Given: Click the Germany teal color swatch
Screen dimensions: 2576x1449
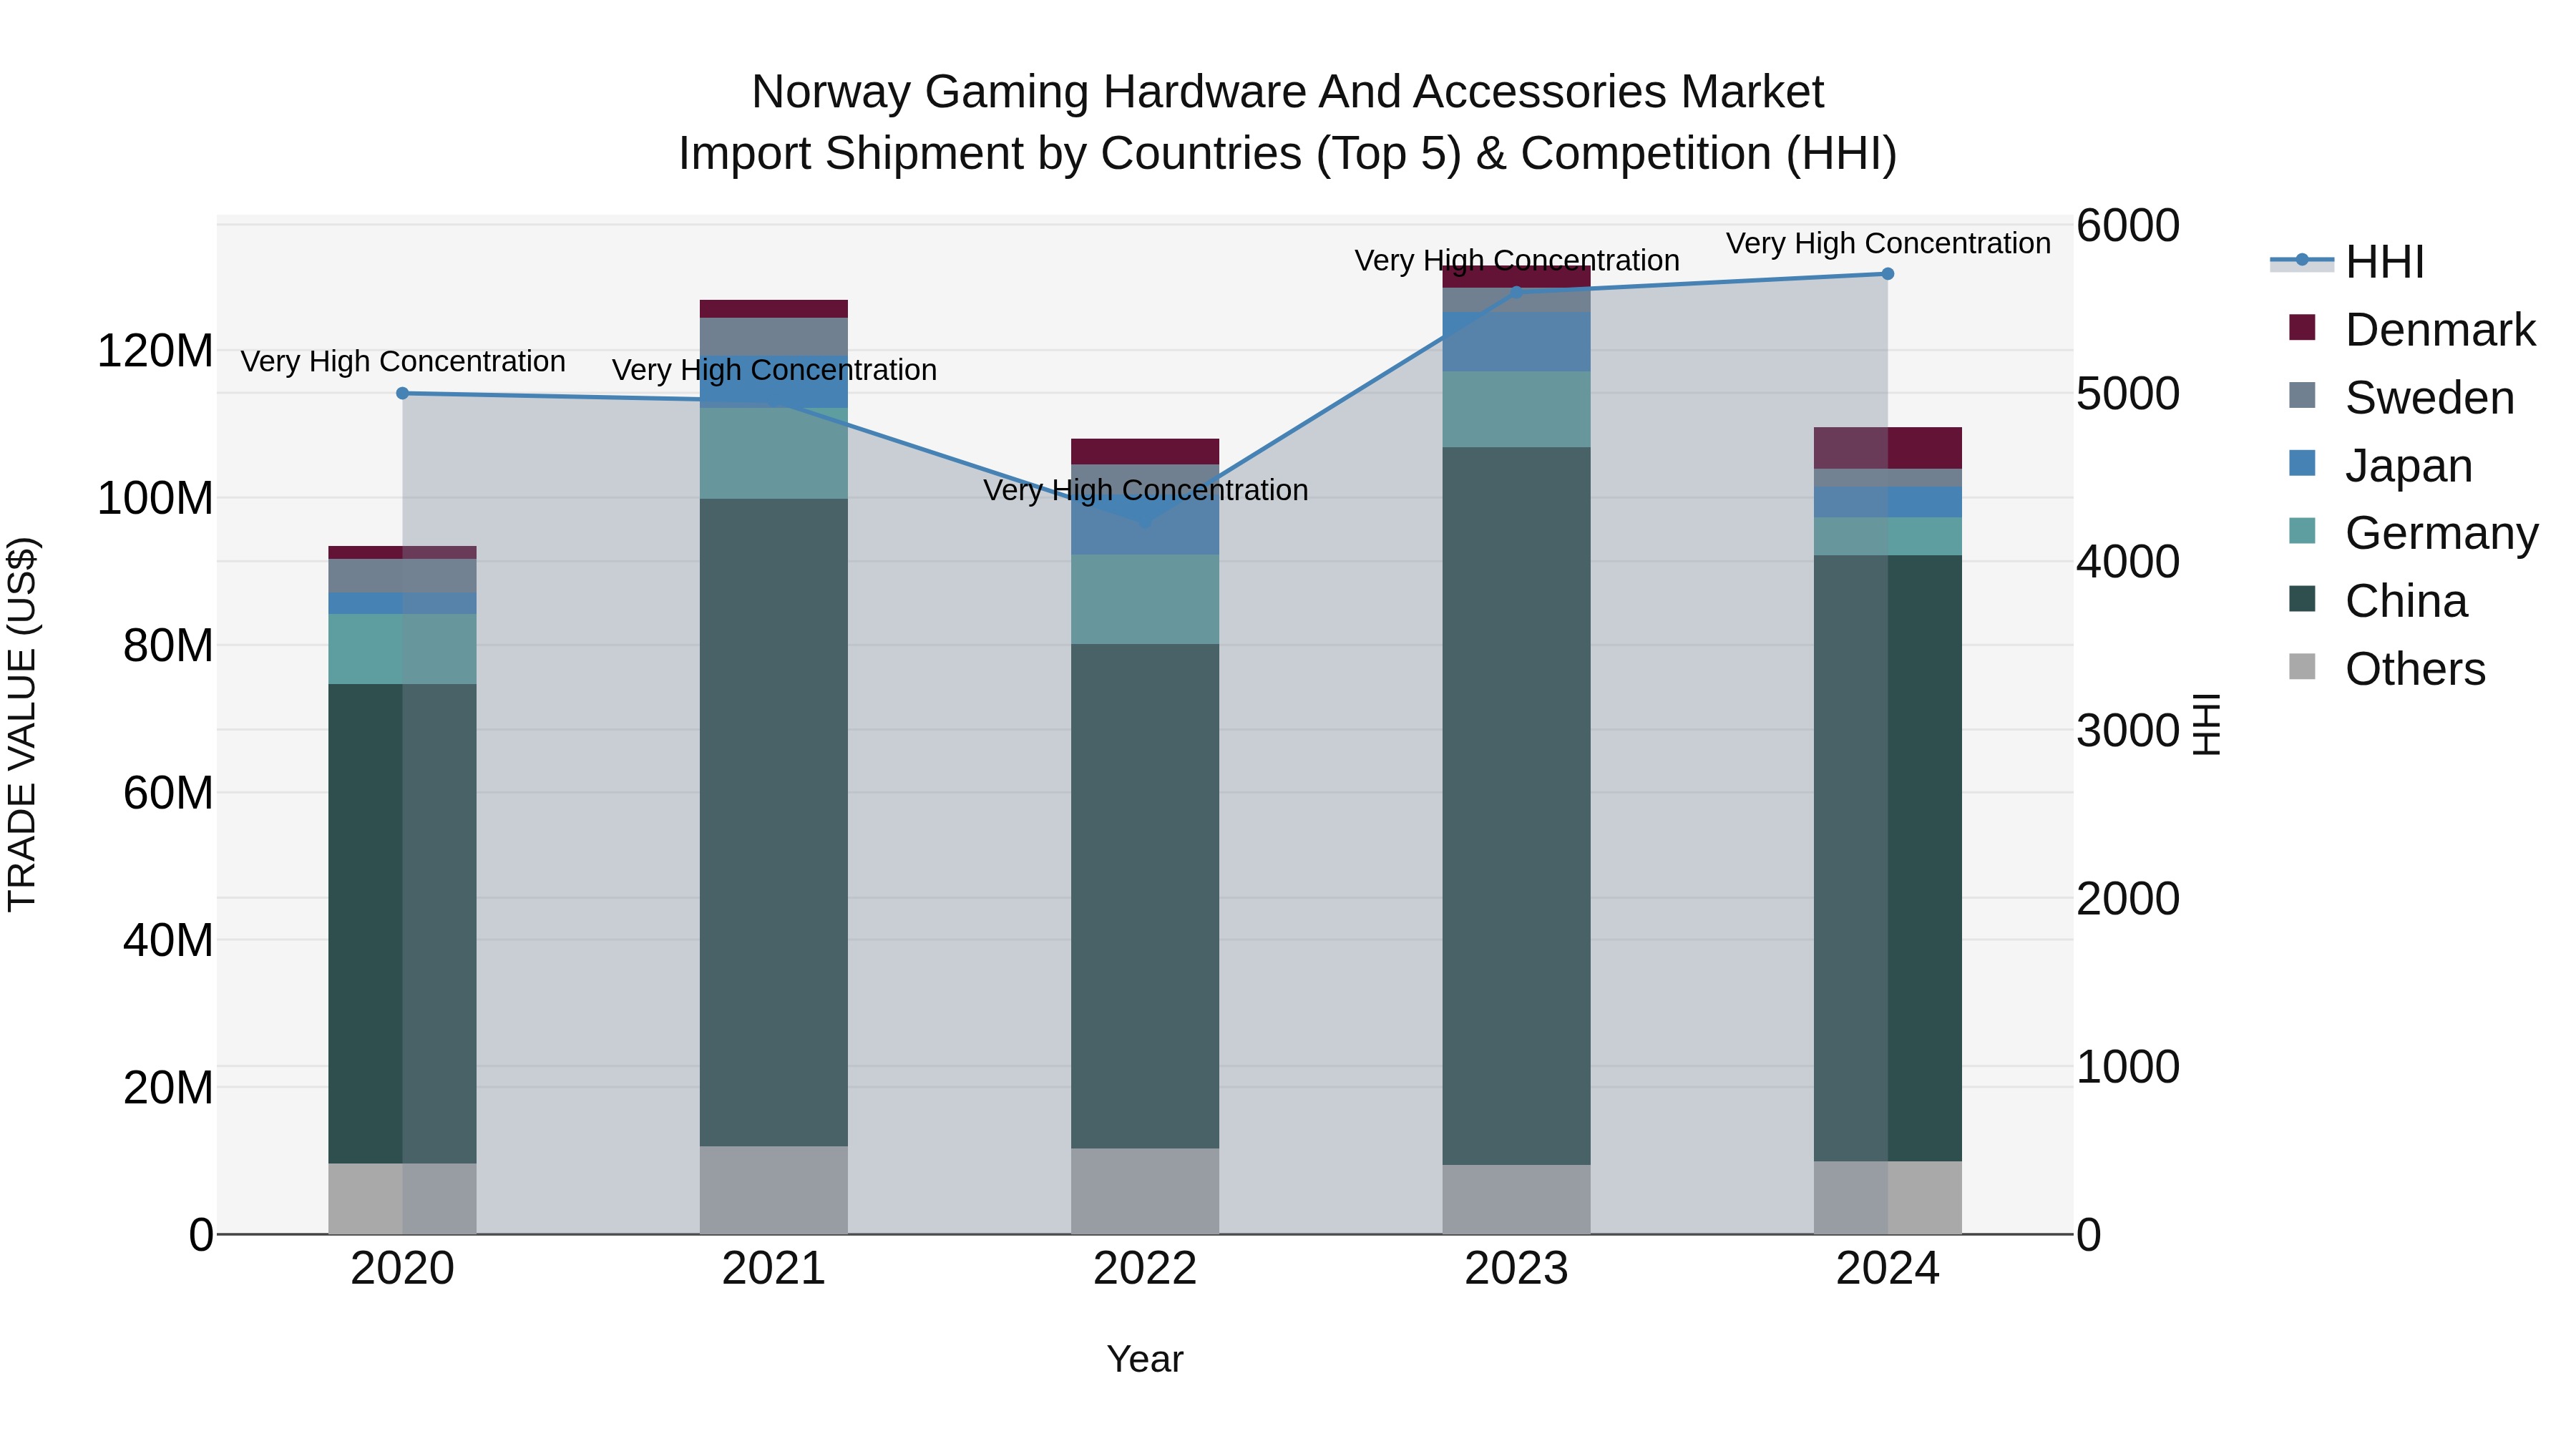Looking at the screenshot, I should (2302, 531).
